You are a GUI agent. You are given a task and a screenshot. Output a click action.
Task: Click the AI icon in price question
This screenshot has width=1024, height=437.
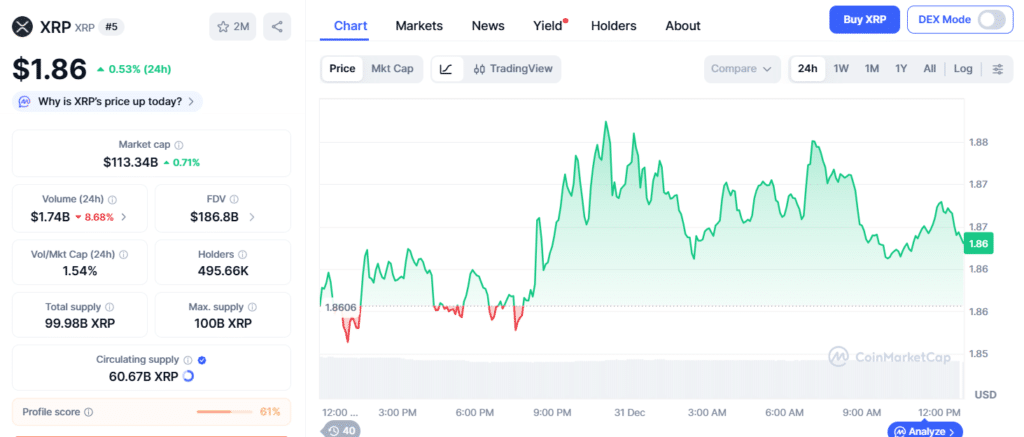pos(25,102)
